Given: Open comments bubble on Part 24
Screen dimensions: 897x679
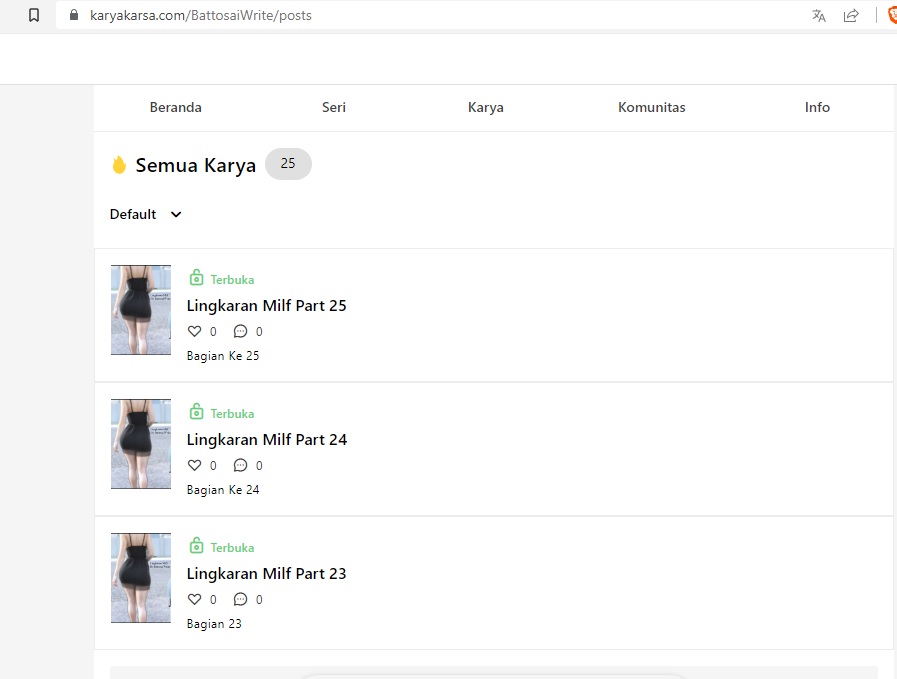Looking at the screenshot, I should [x=240, y=465].
